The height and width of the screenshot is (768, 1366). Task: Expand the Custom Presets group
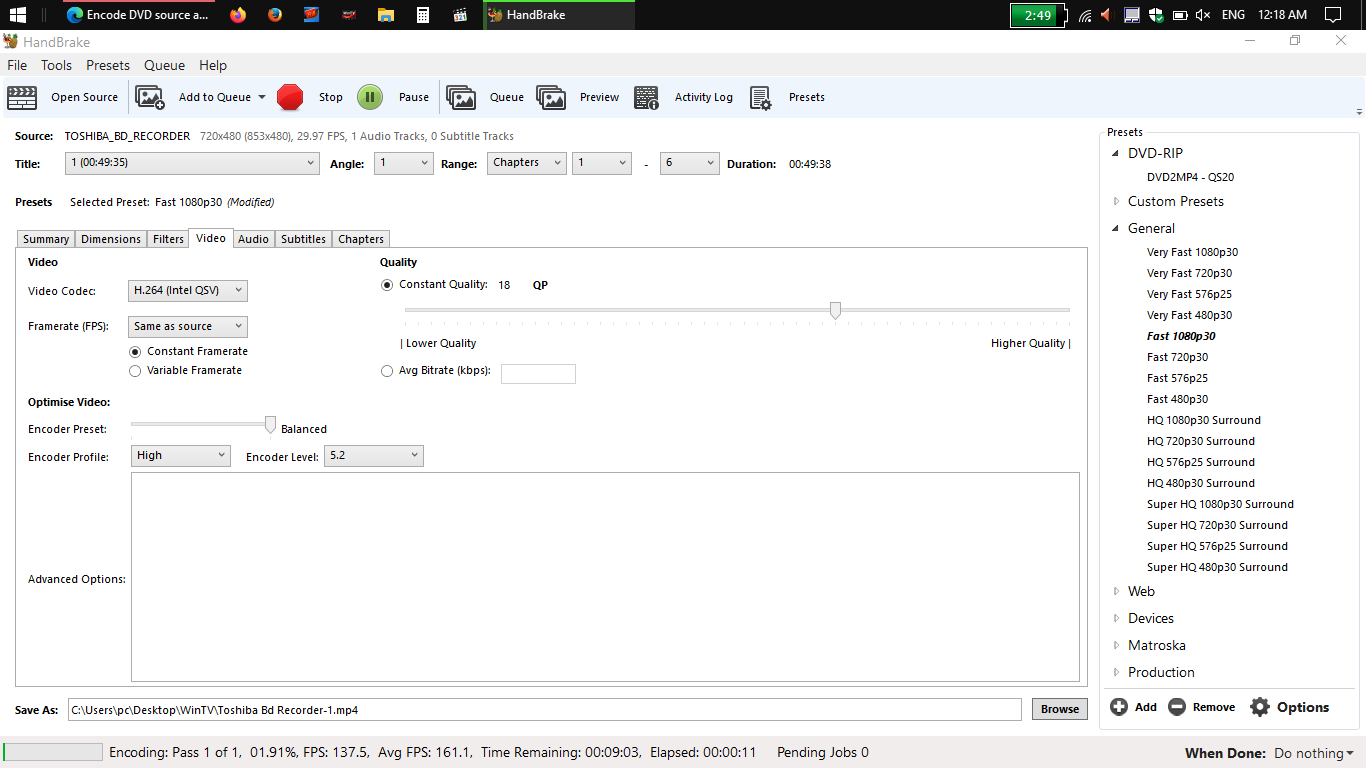pyautogui.click(x=1116, y=202)
